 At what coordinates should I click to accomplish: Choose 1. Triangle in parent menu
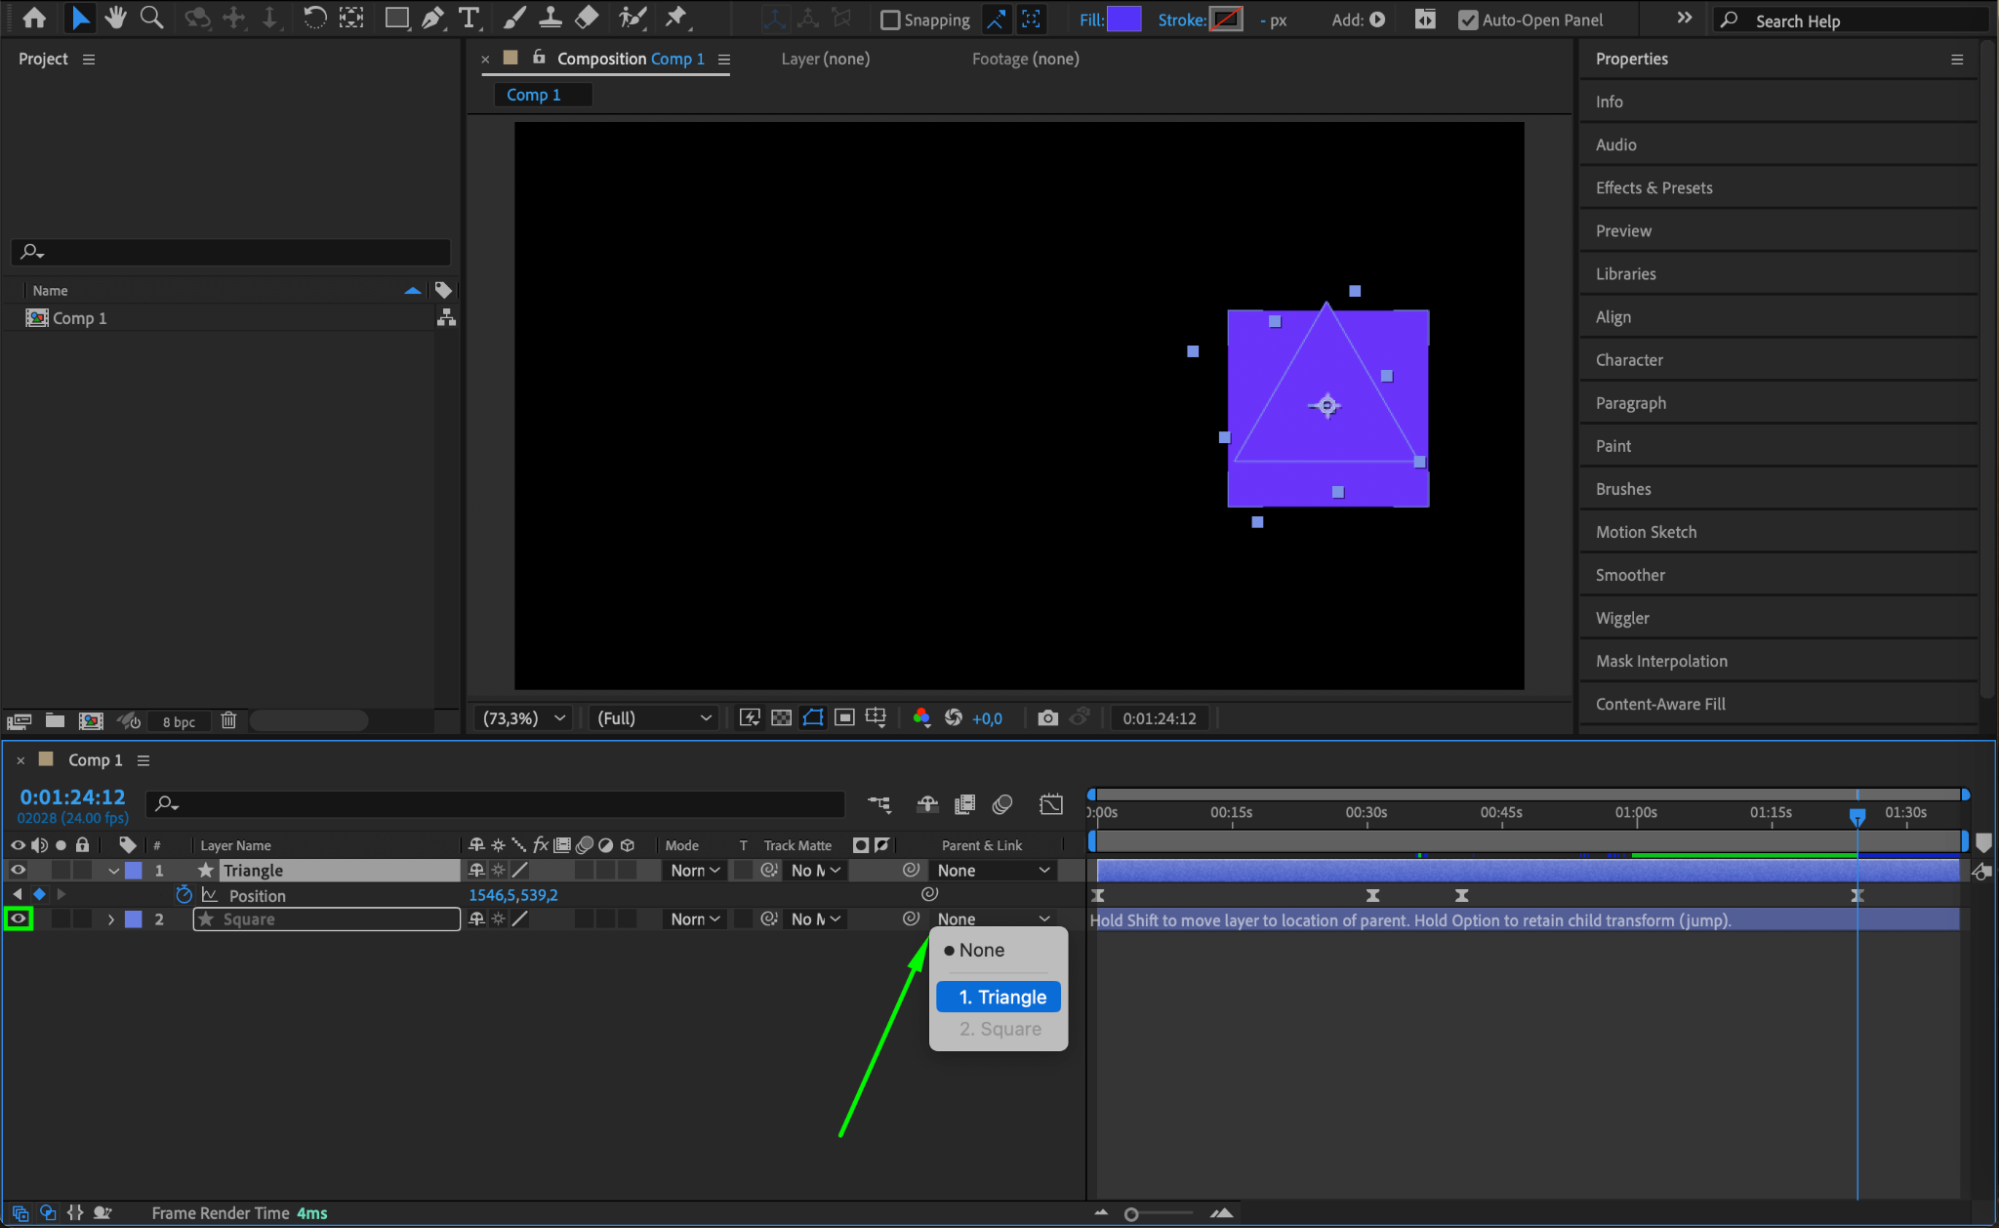pos(999,997)
